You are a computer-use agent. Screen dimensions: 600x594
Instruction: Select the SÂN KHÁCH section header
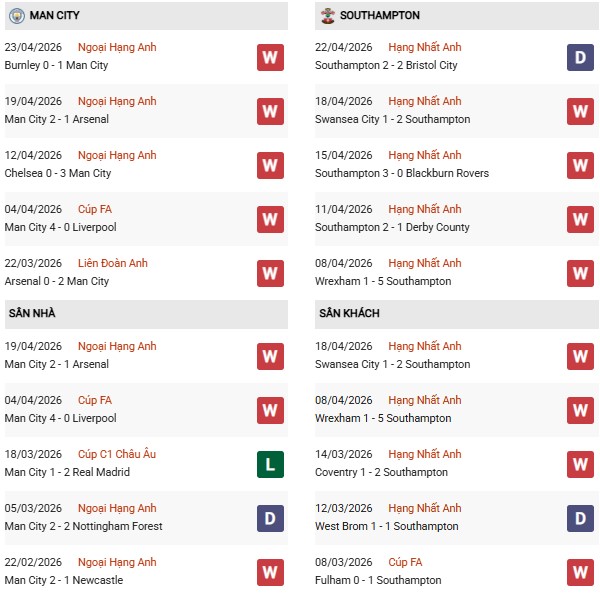pos(349,314)
